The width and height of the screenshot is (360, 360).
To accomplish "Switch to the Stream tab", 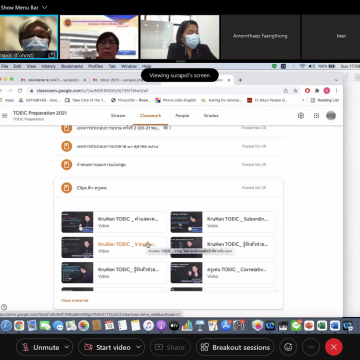I will point(118,116).
